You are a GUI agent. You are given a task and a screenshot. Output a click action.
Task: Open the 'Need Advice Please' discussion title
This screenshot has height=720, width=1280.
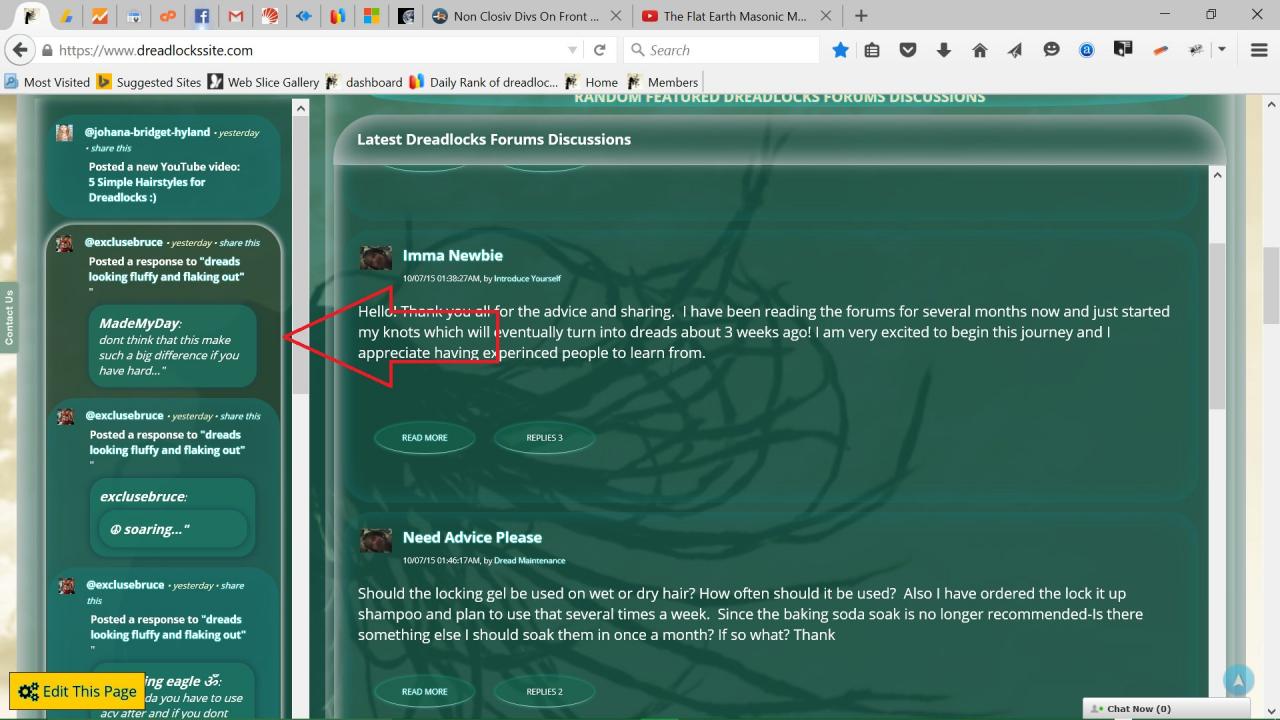tap(472, 537)
